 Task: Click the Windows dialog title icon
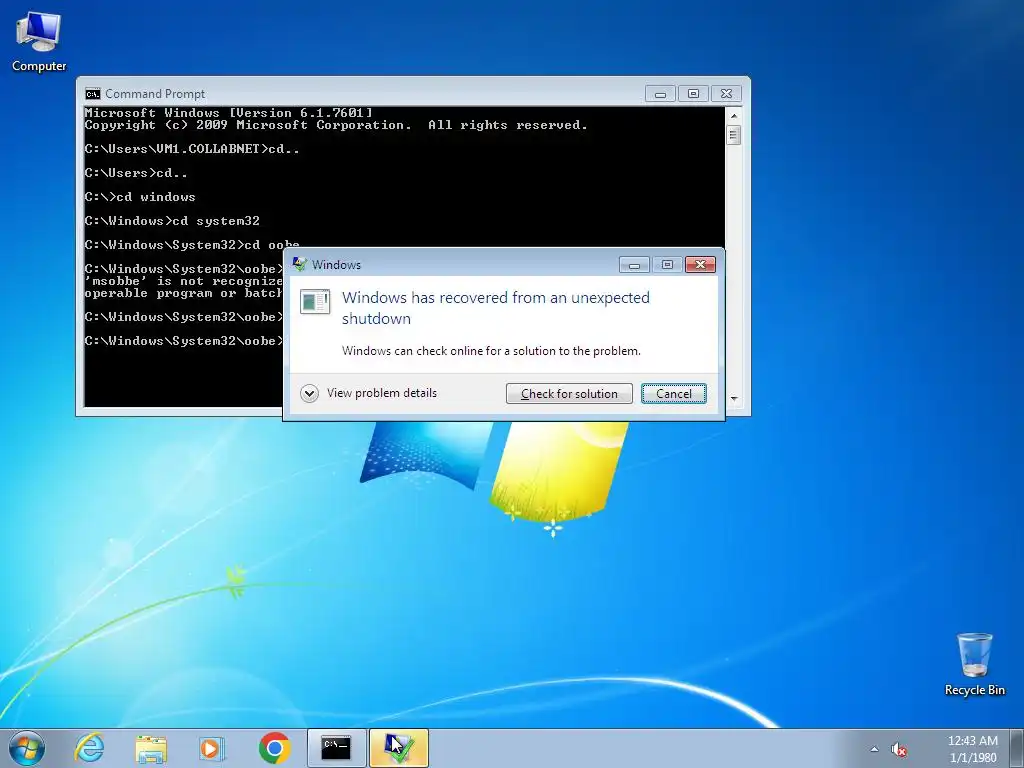[300, 264]
